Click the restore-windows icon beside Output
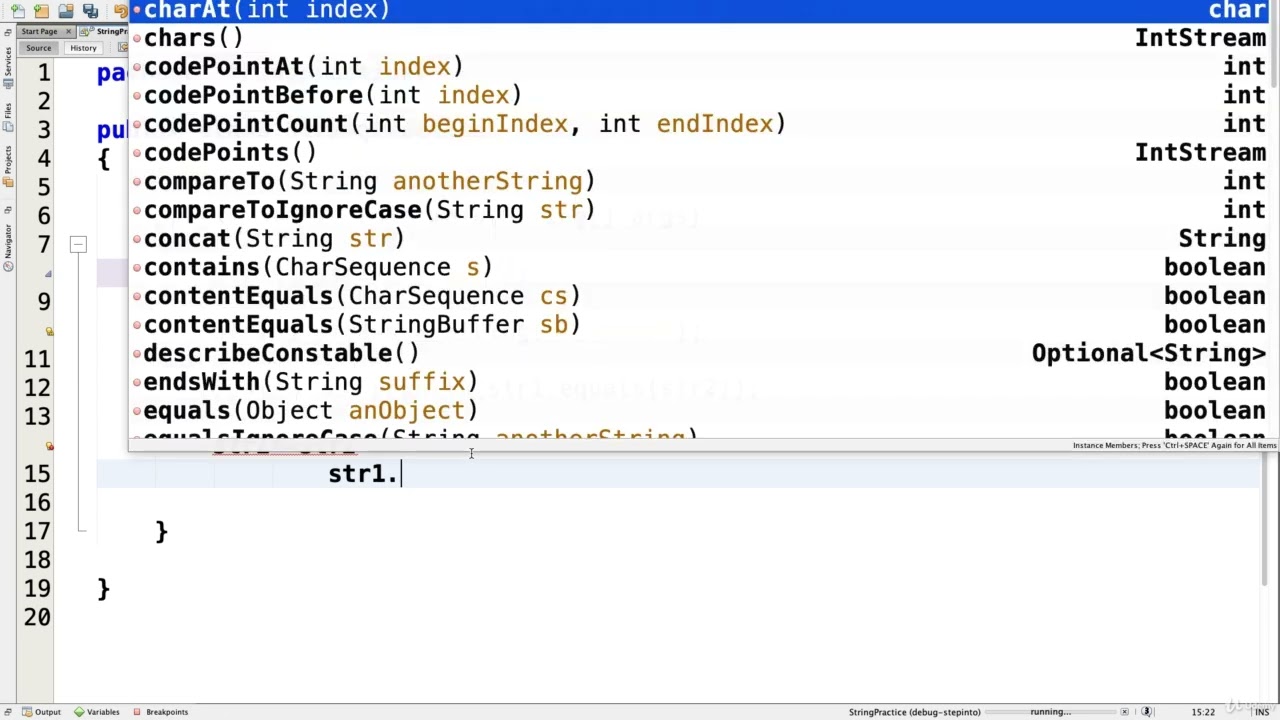Image resolution: width=1280 pixels, height=720 pixels. click(x=8, y=712)
